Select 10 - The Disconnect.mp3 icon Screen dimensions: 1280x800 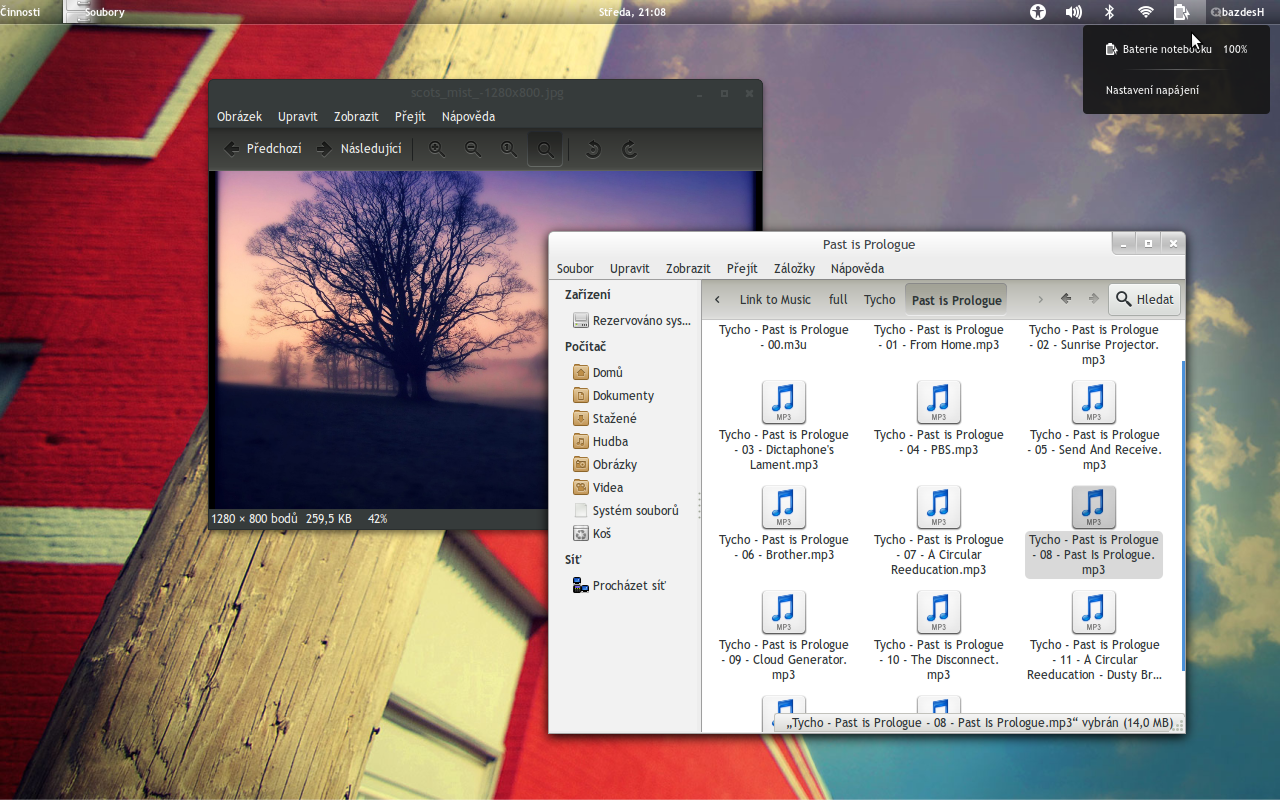[x=938, y=612]
